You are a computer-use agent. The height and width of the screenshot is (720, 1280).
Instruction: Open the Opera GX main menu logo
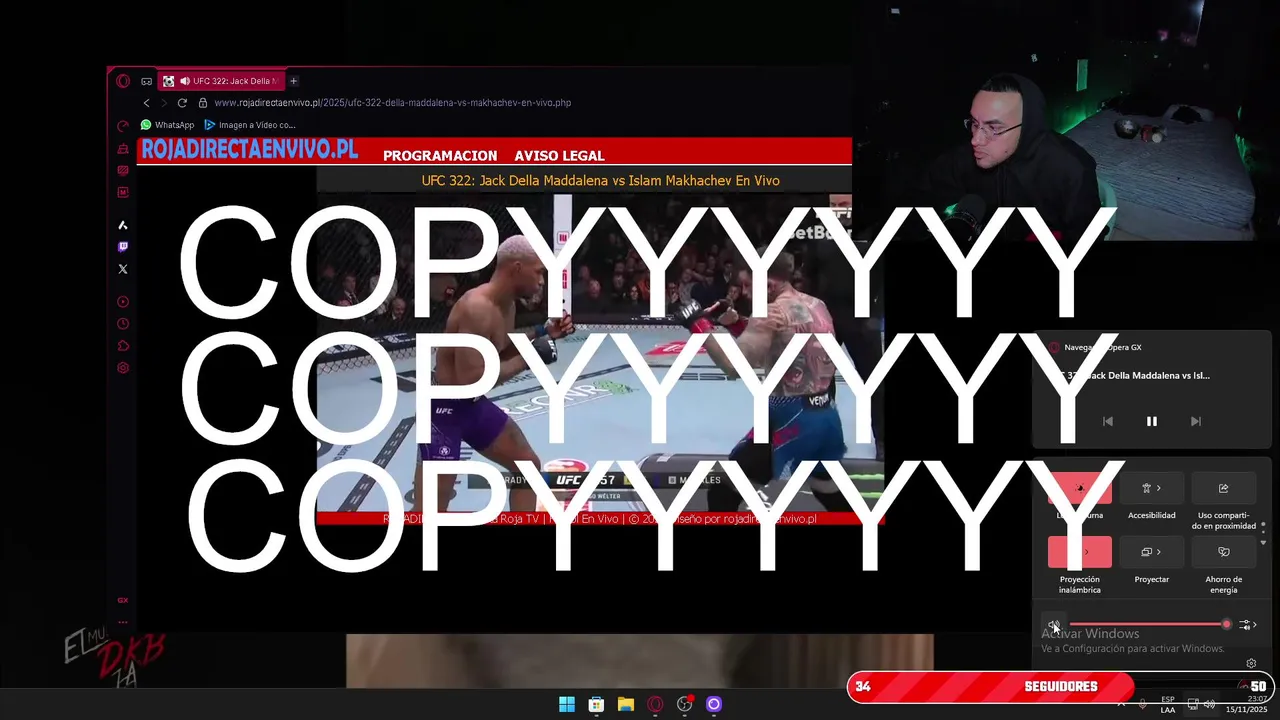[123, 81]
